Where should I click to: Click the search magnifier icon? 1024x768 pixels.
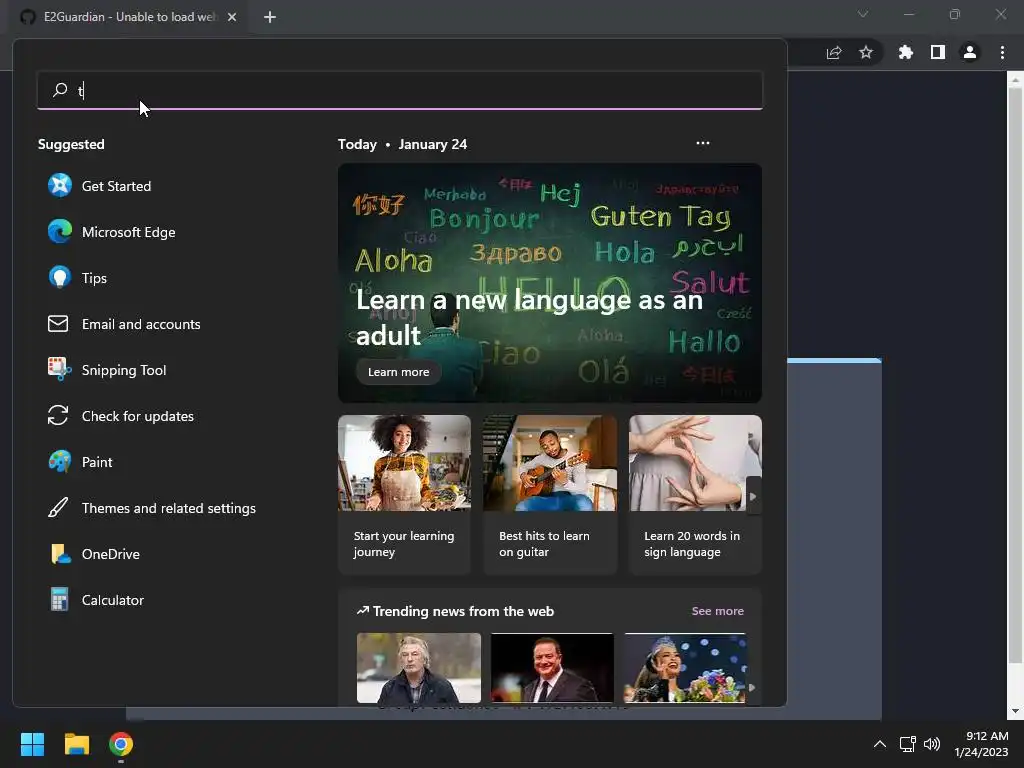(x=60, y=89)
